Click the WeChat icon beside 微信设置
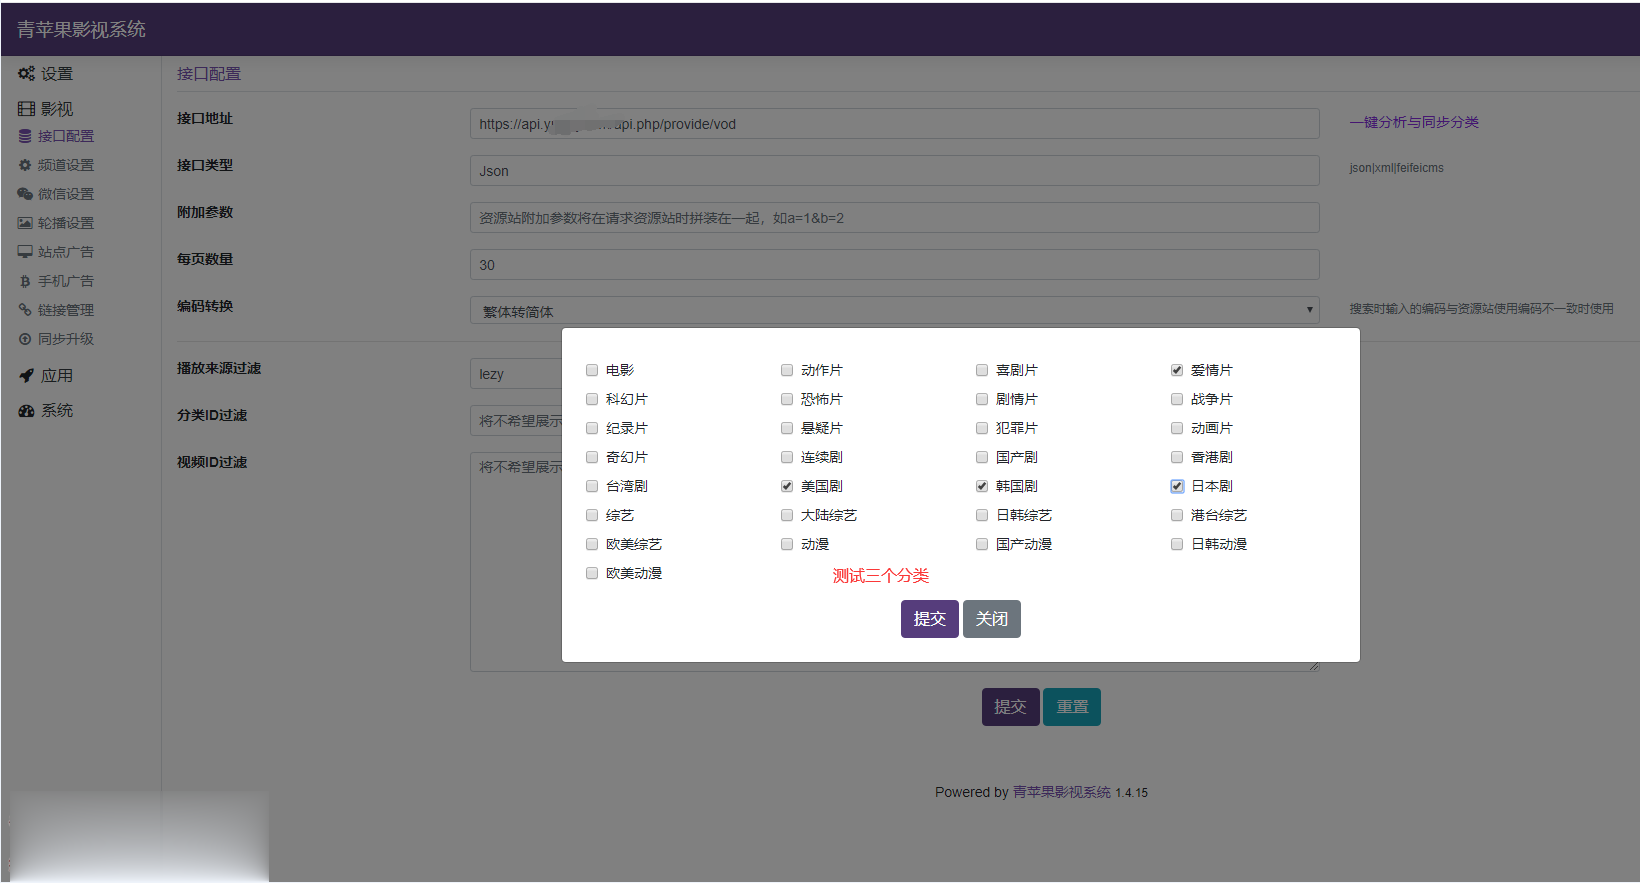Viewport: 1640px width, 883px height. point(25,194)
